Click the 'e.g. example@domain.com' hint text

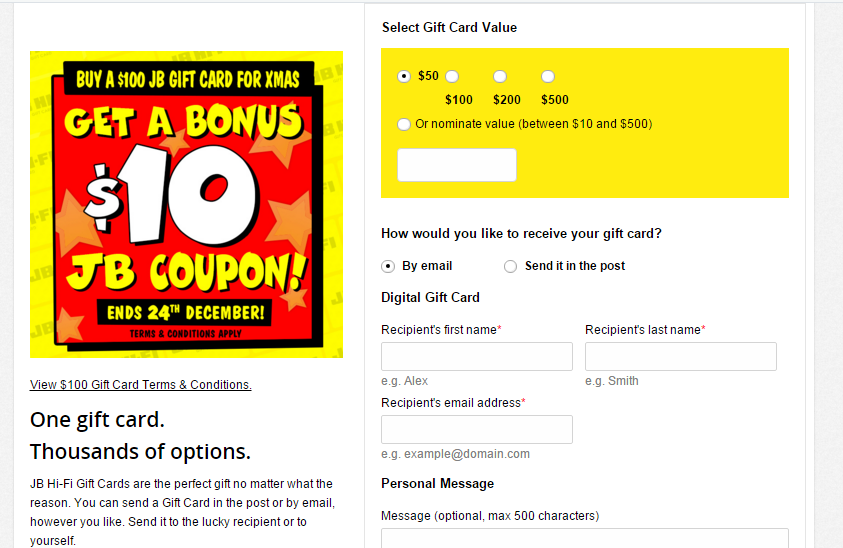pyautogui.click(x=456, y=454)
